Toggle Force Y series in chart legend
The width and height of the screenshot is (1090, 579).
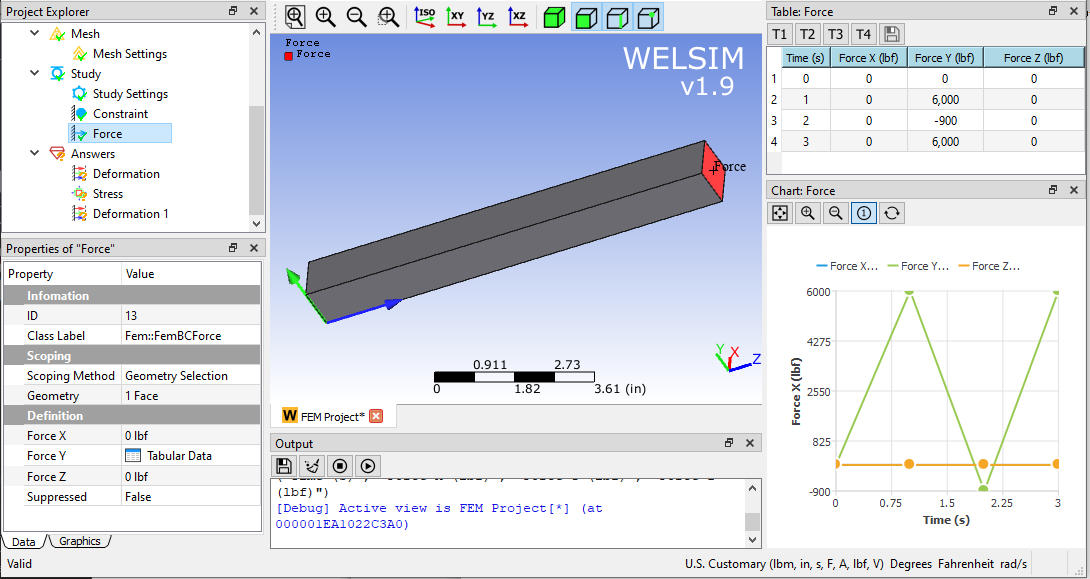click(x=918, y=266)
